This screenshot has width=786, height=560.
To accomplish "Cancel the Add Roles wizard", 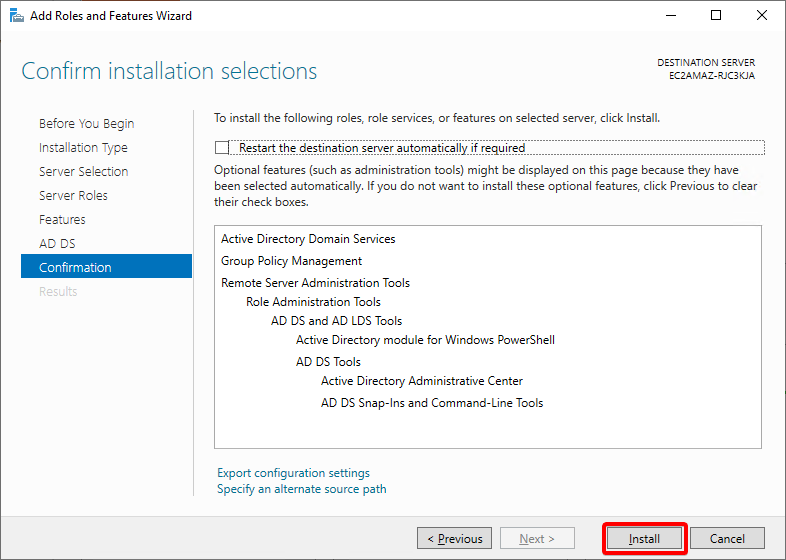I will click(727, 538).
